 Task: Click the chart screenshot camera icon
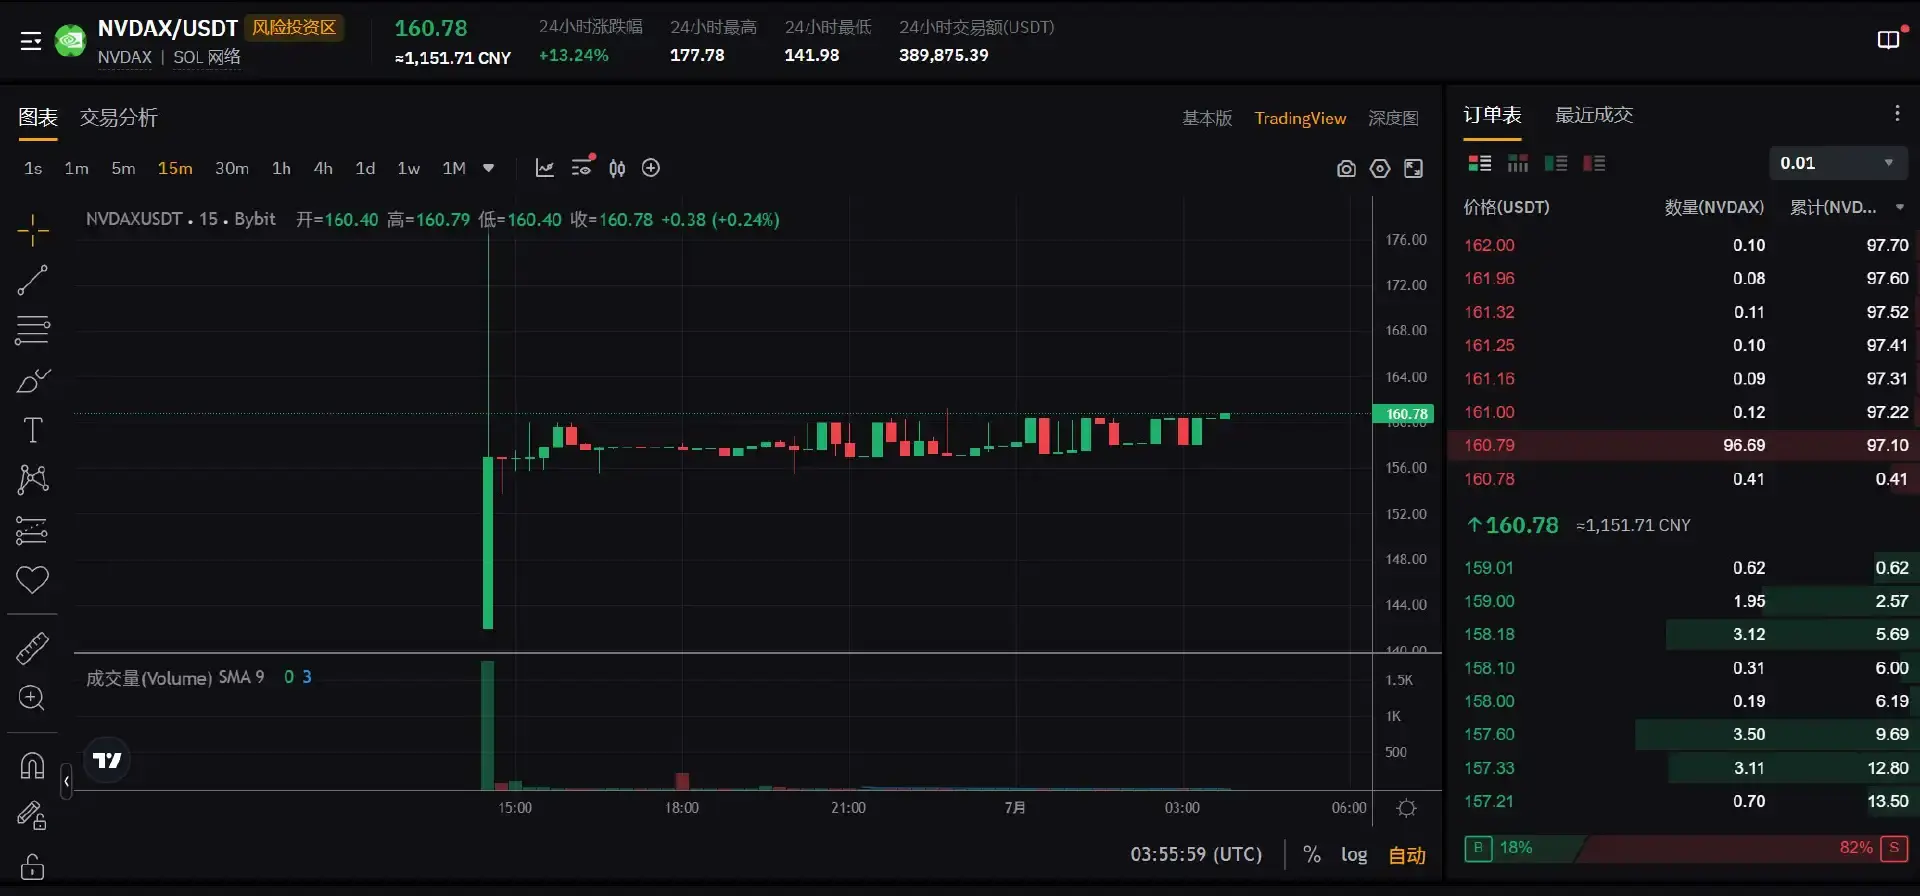coord(1346,169)
